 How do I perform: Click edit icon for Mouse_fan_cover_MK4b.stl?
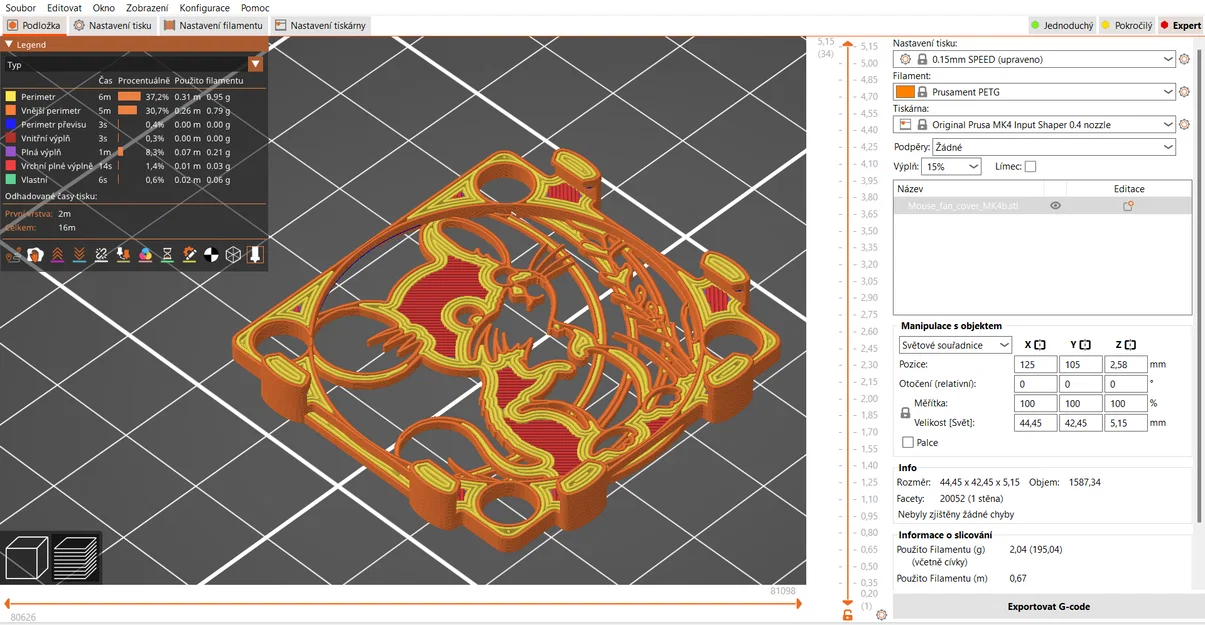(1128, 206)
